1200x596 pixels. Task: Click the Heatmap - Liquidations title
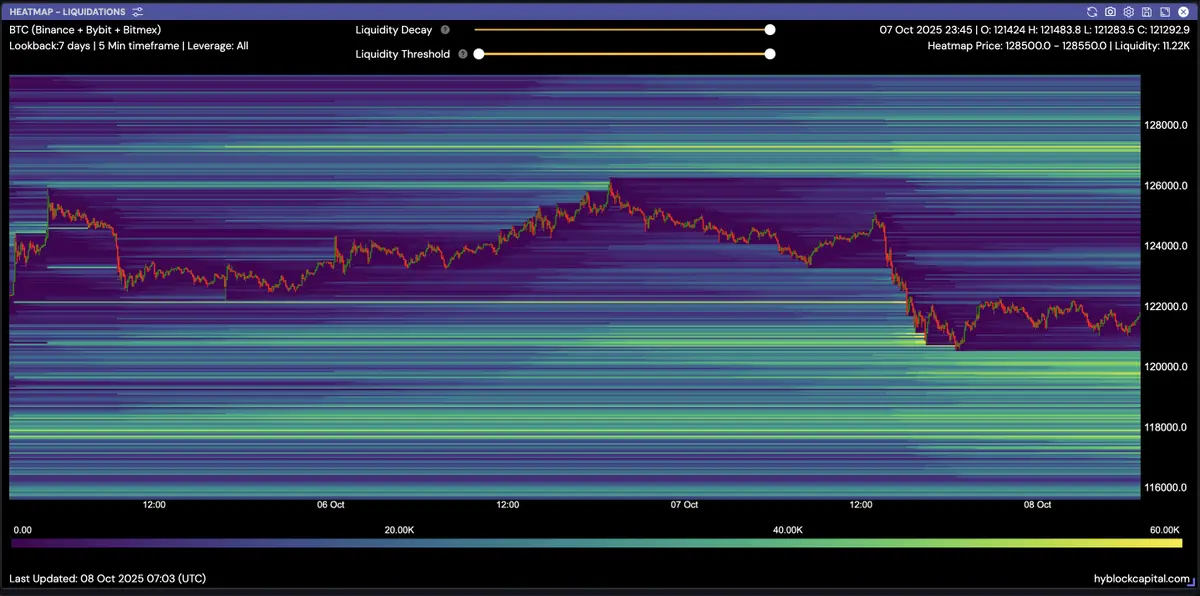click(x=67, y=12)
